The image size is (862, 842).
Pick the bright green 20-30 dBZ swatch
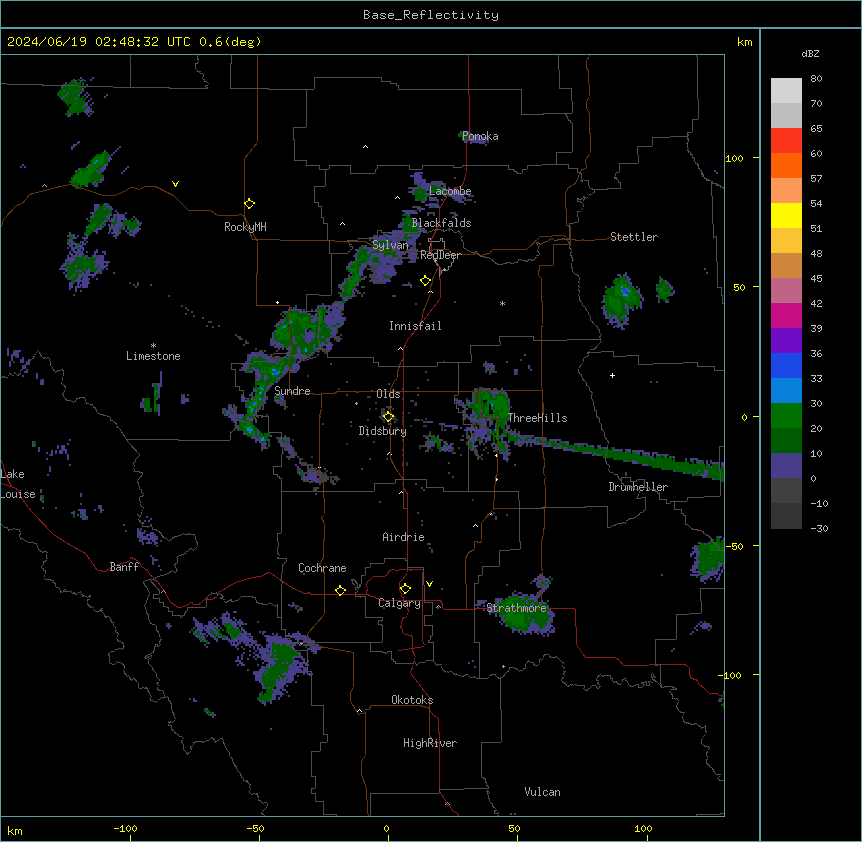coord(786,416)
